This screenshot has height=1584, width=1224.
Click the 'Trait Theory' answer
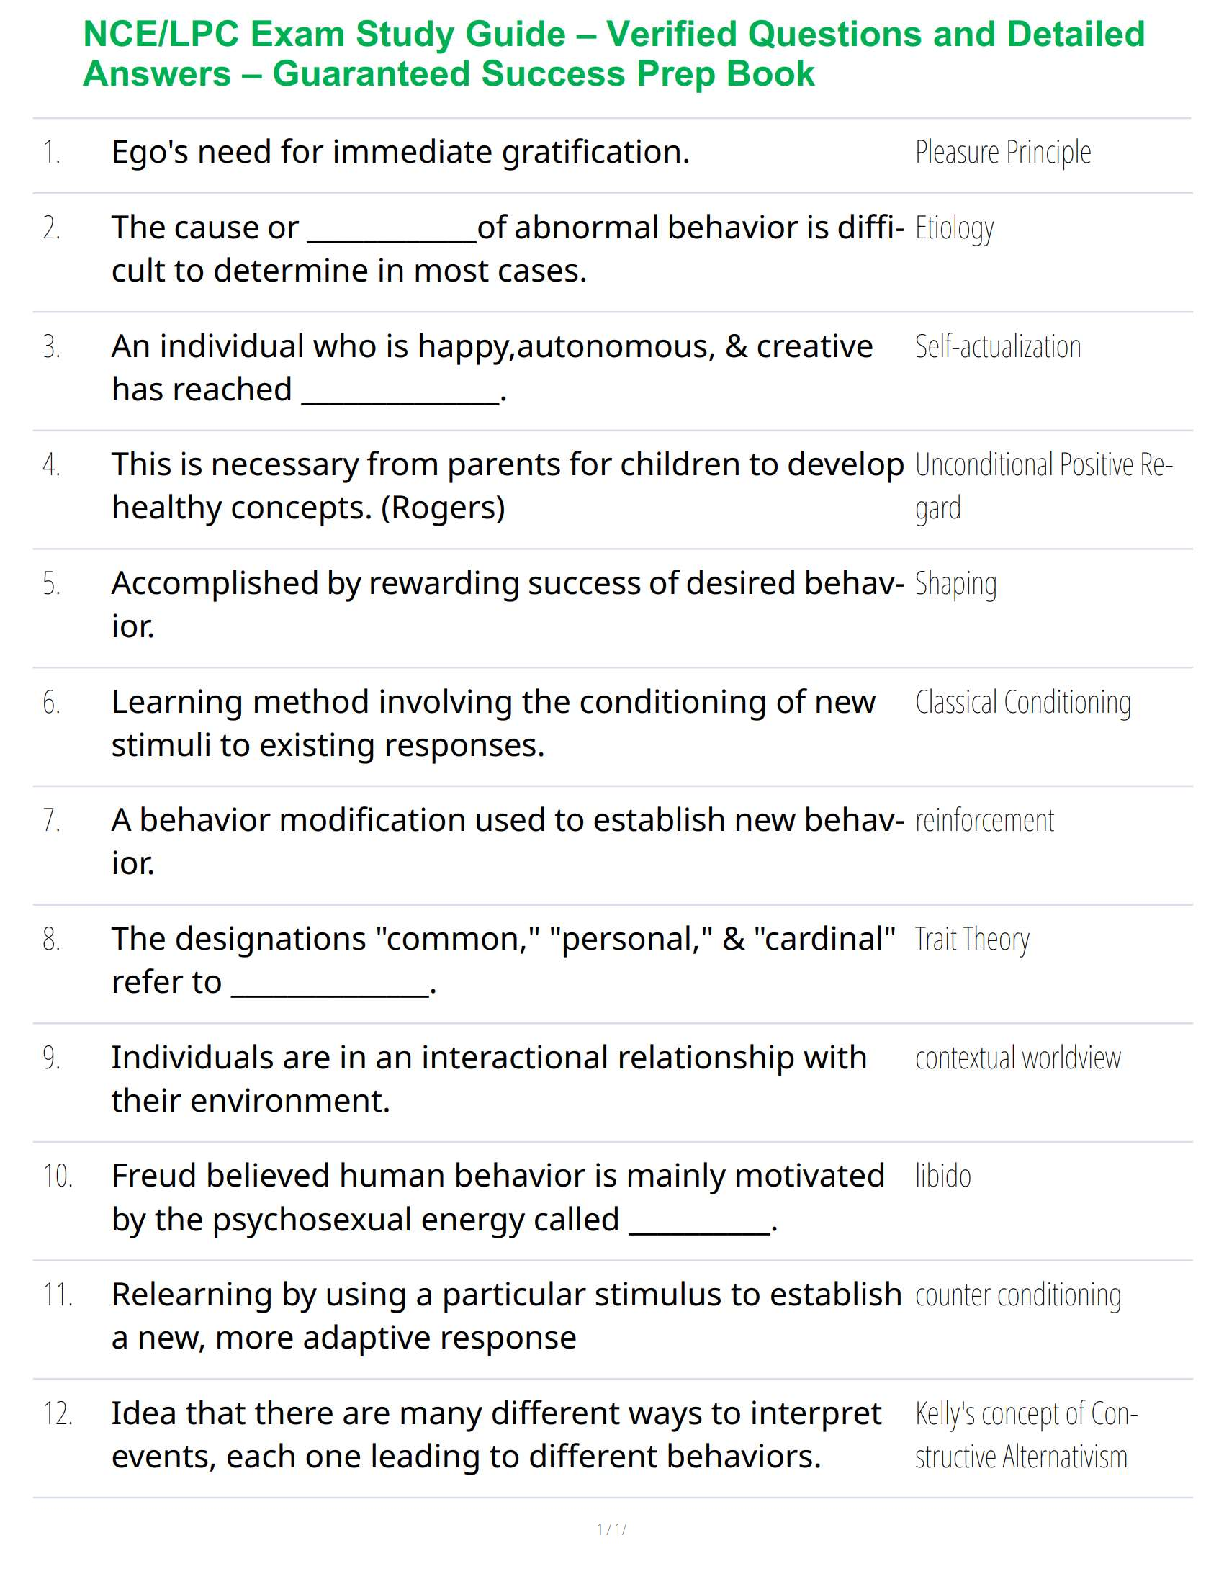[971, 940]
